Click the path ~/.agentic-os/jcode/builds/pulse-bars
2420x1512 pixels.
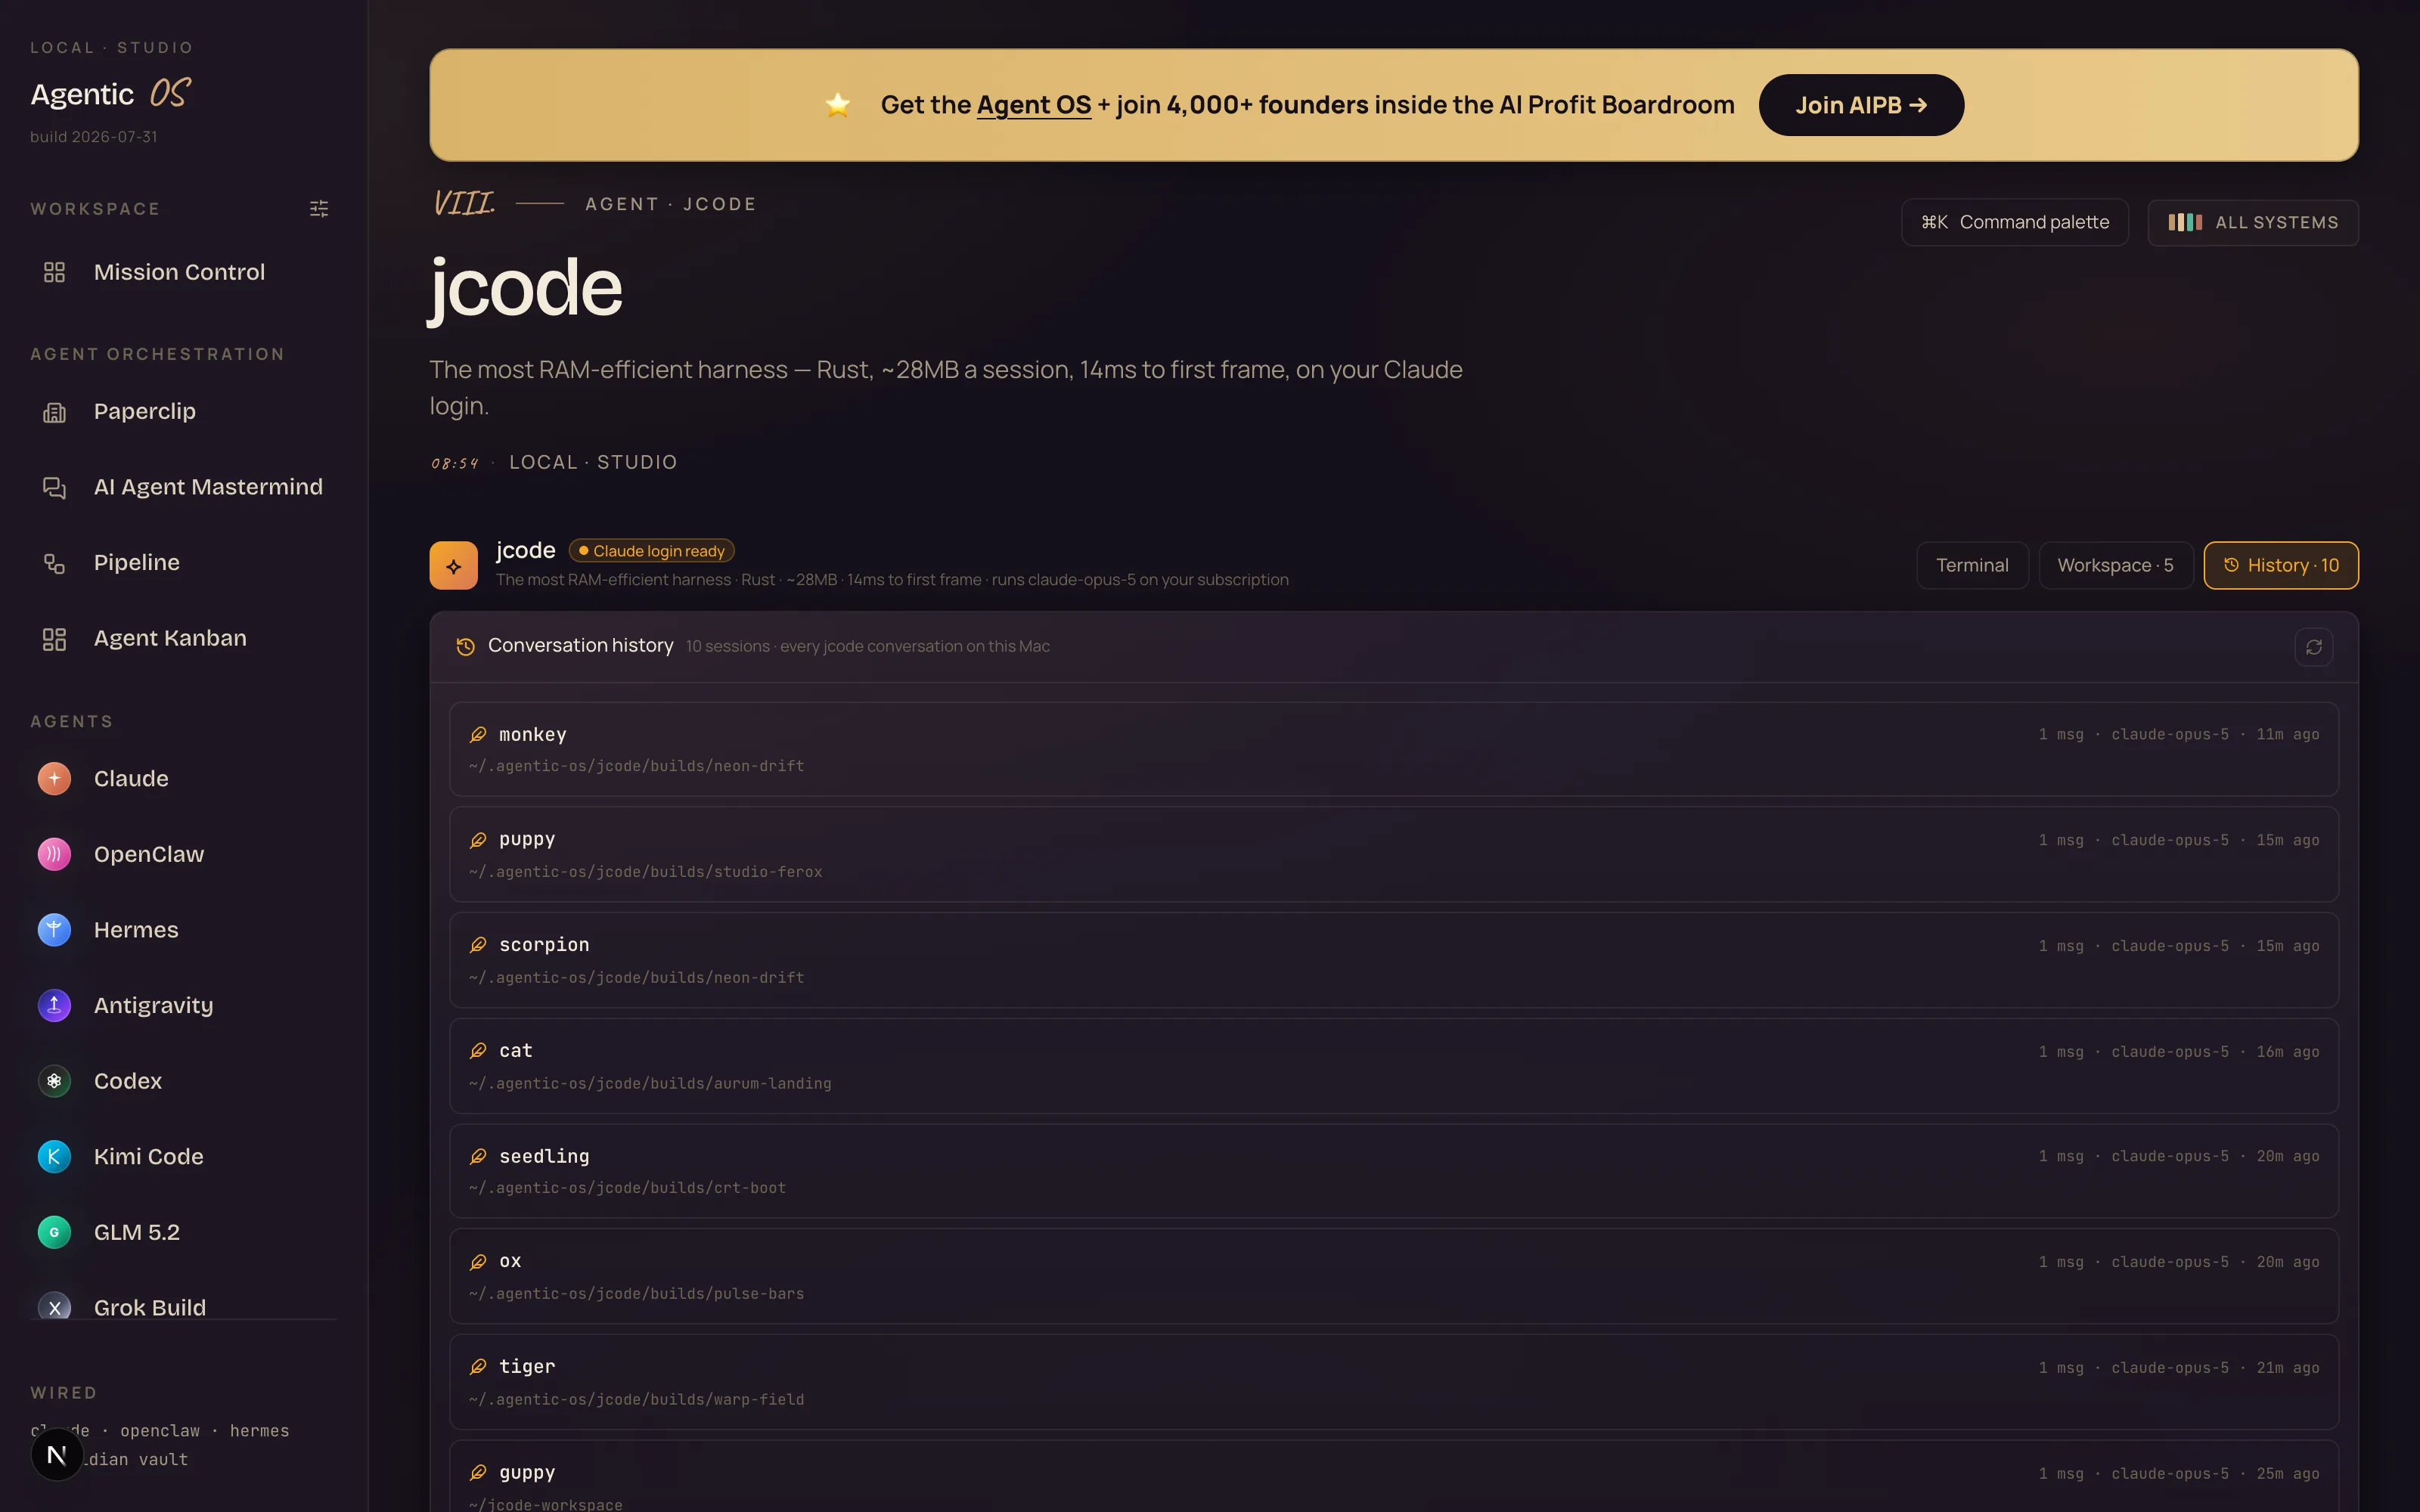click(x=636, y=1294)
